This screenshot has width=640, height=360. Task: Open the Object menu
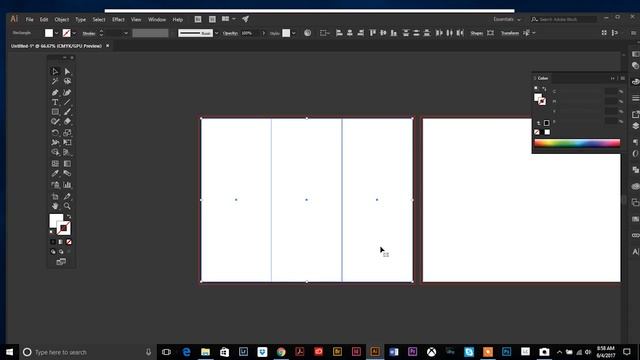62,19
